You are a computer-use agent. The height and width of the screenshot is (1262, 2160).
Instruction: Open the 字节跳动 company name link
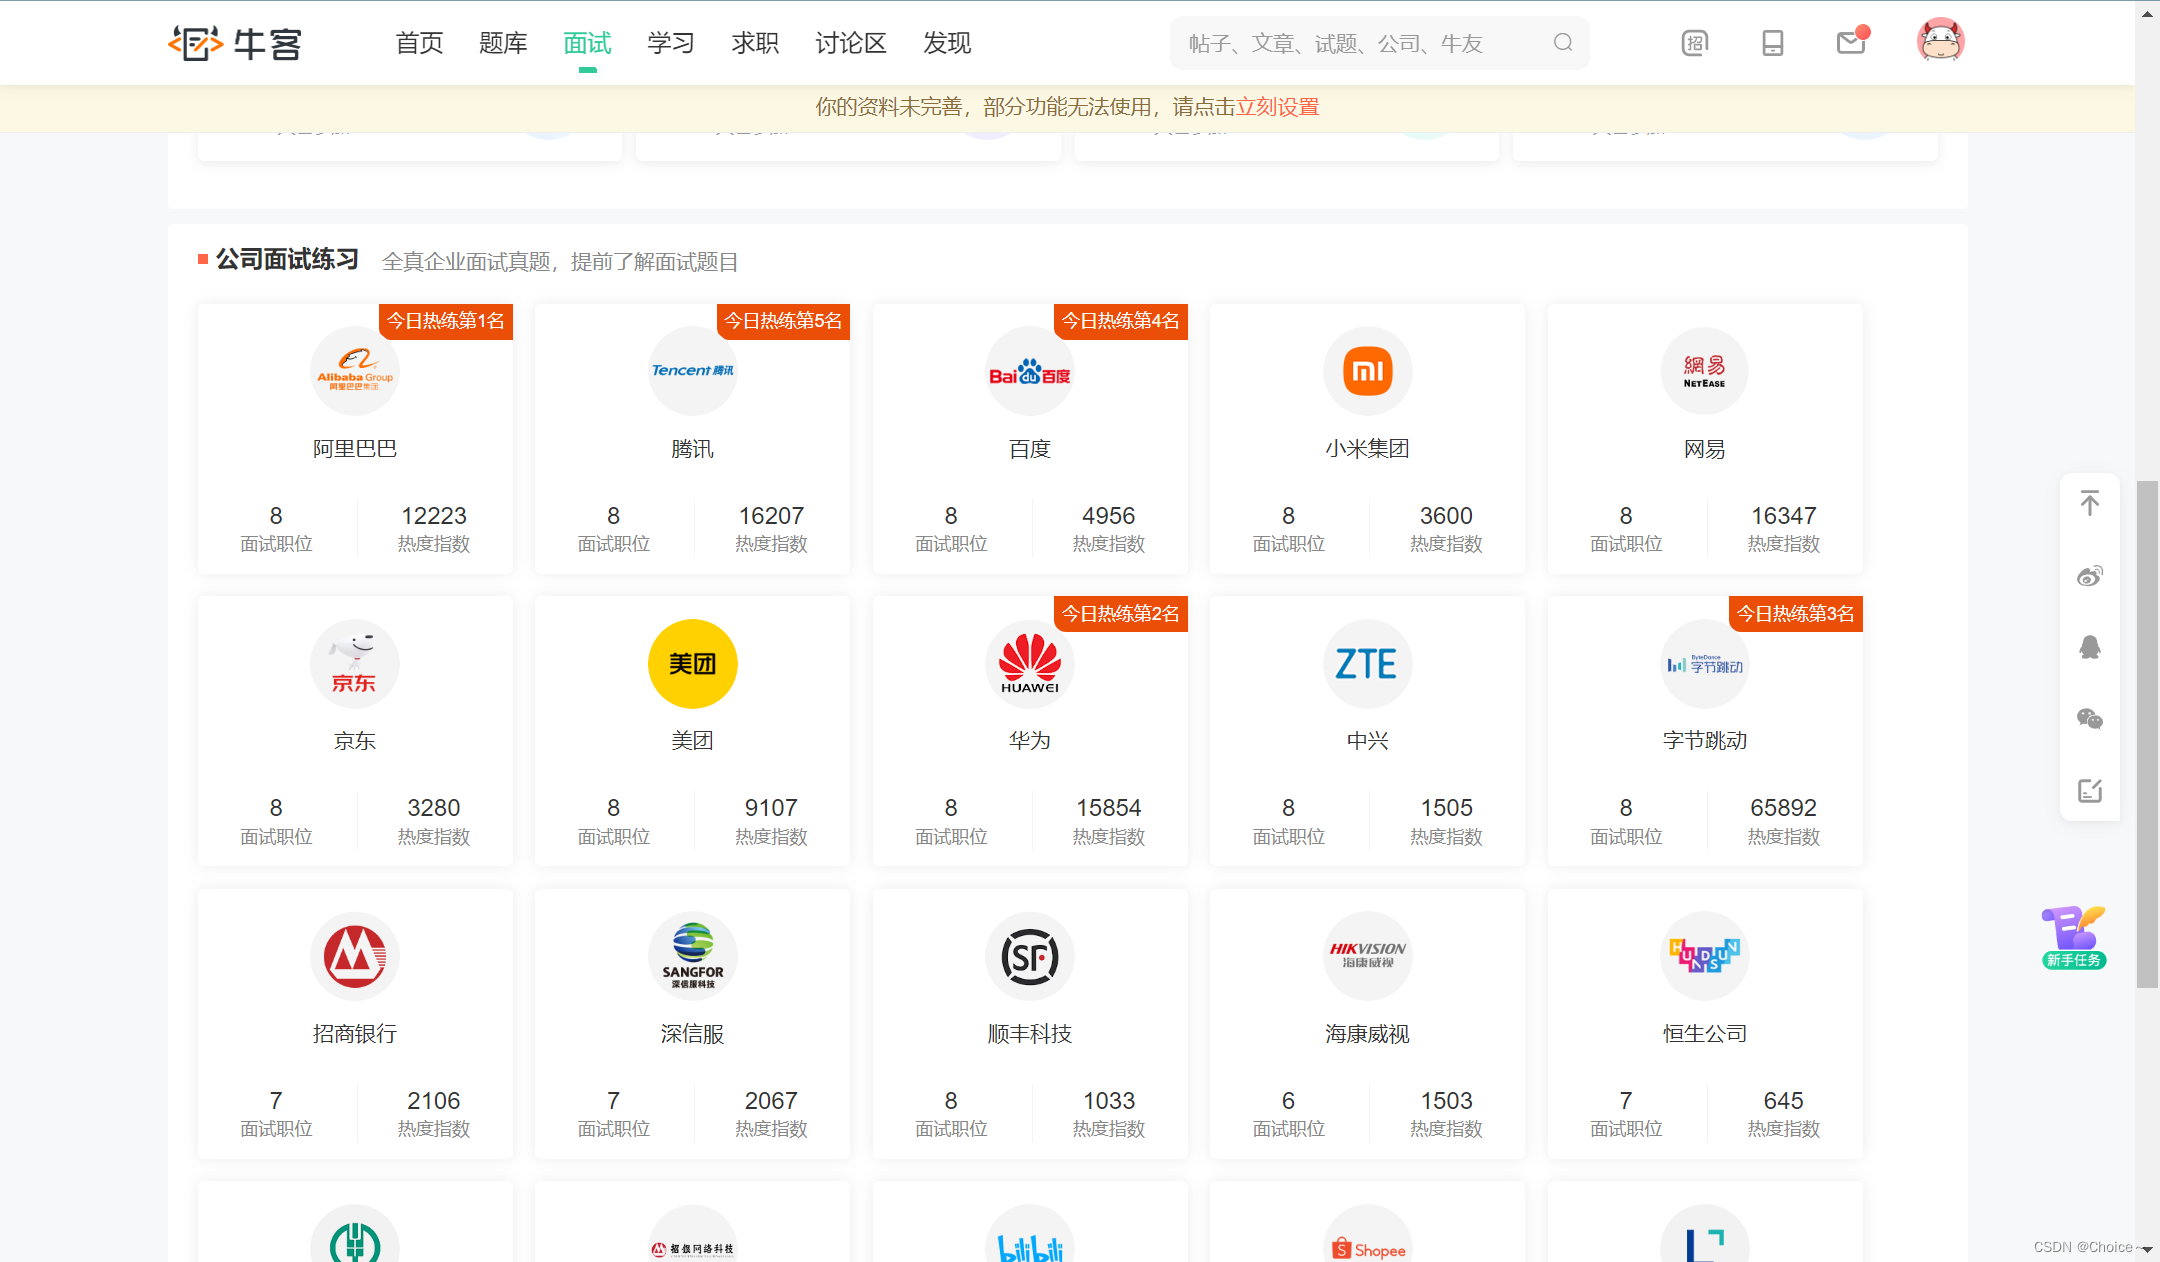[1705, 741]
